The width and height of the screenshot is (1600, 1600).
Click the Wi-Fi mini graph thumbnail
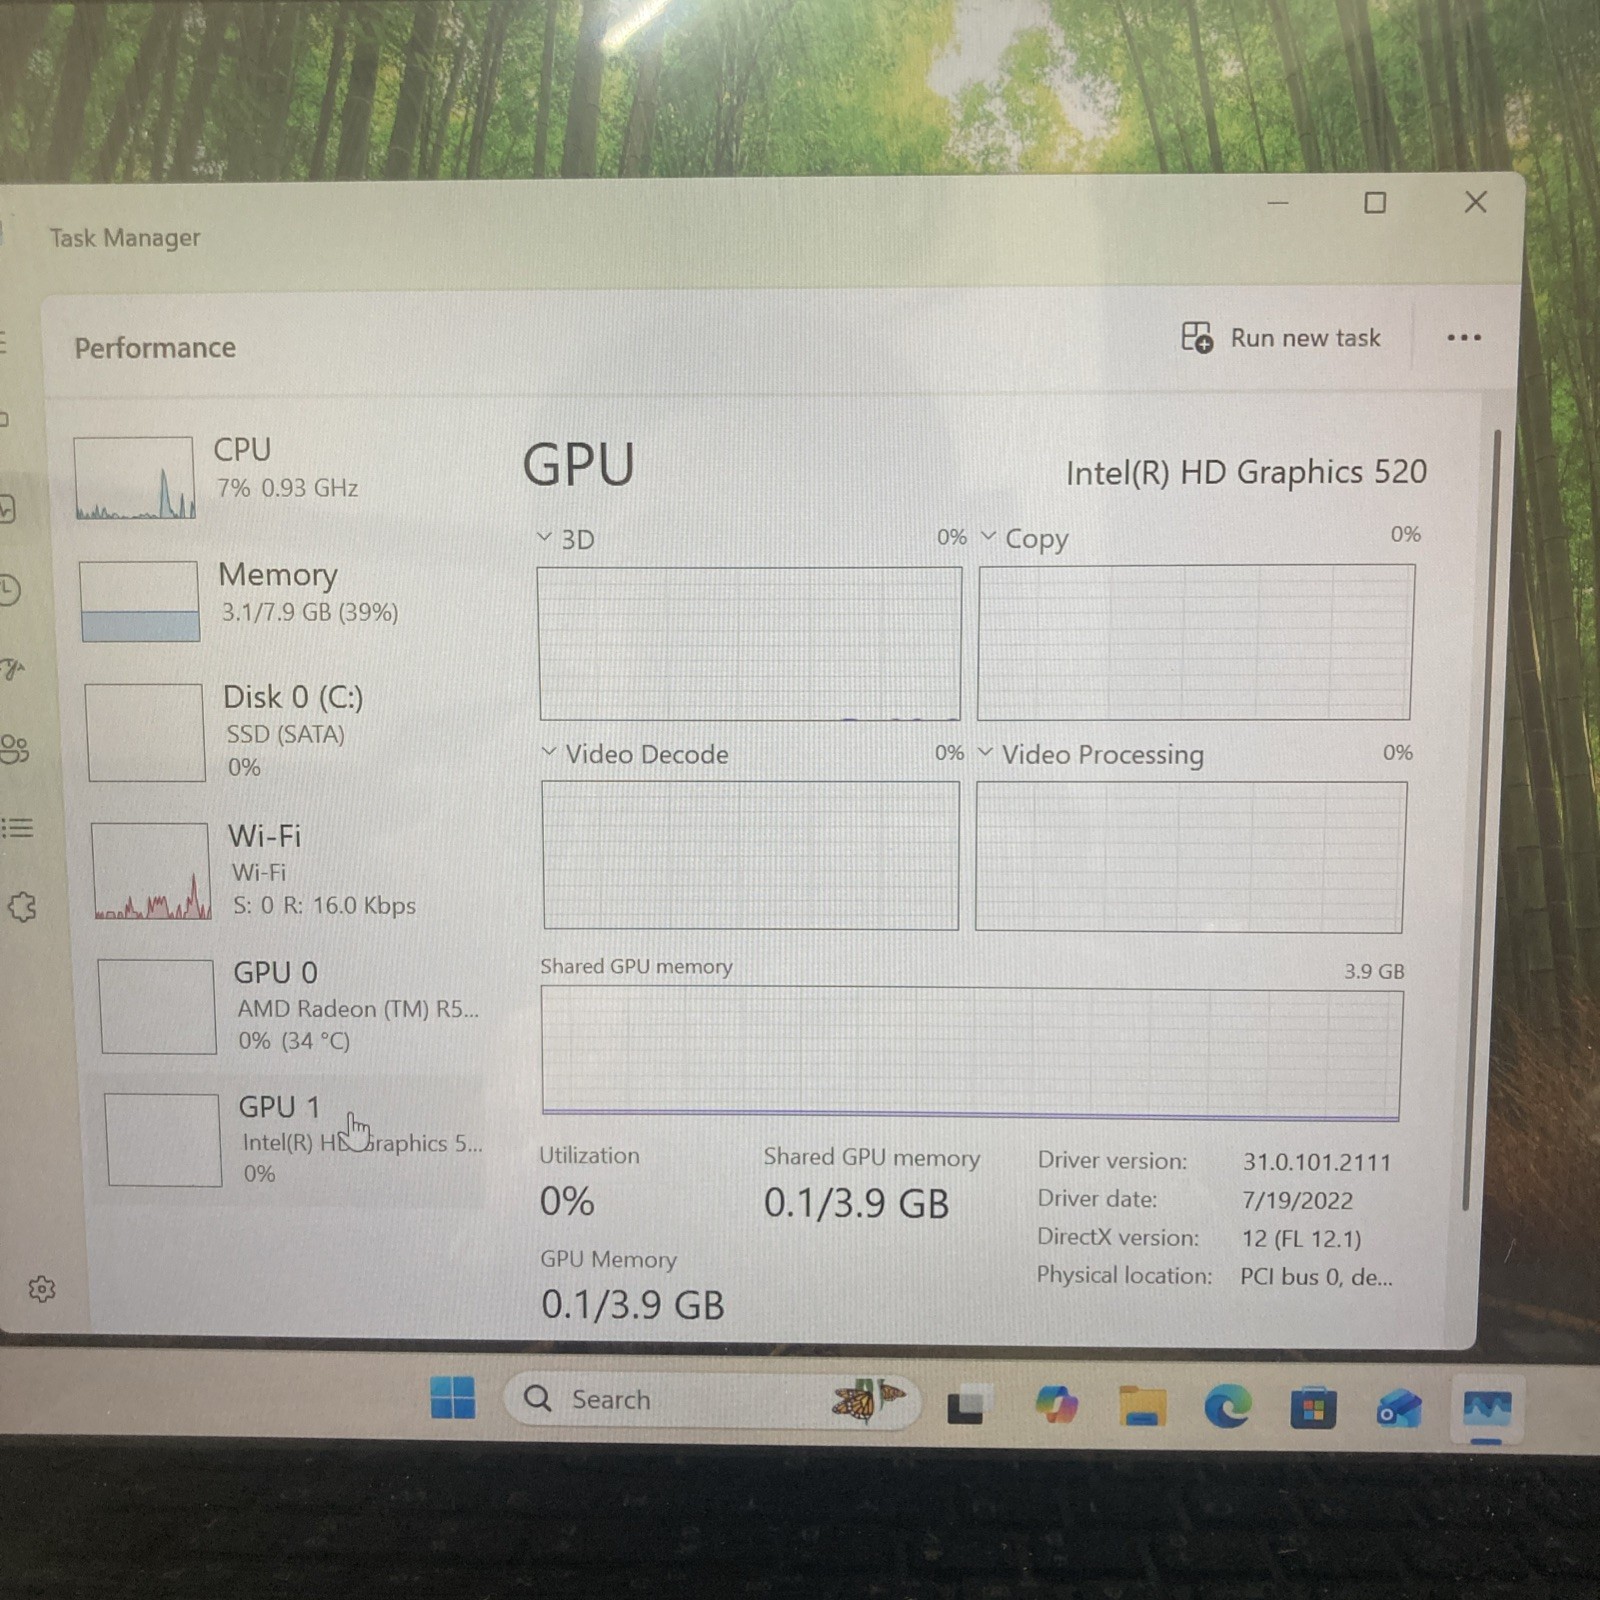click(151, 870)
